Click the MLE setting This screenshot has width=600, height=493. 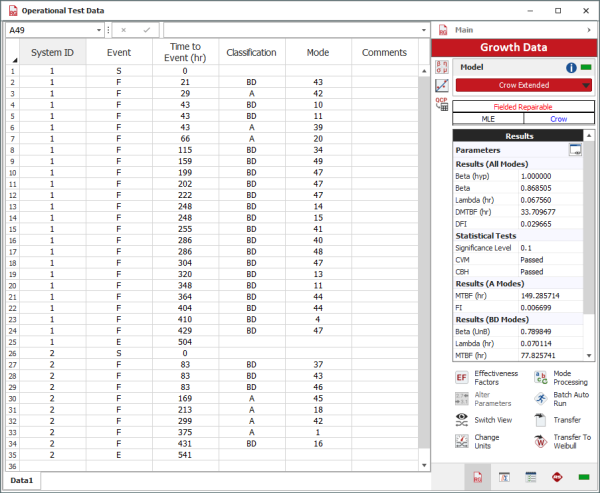pos(488,119)
